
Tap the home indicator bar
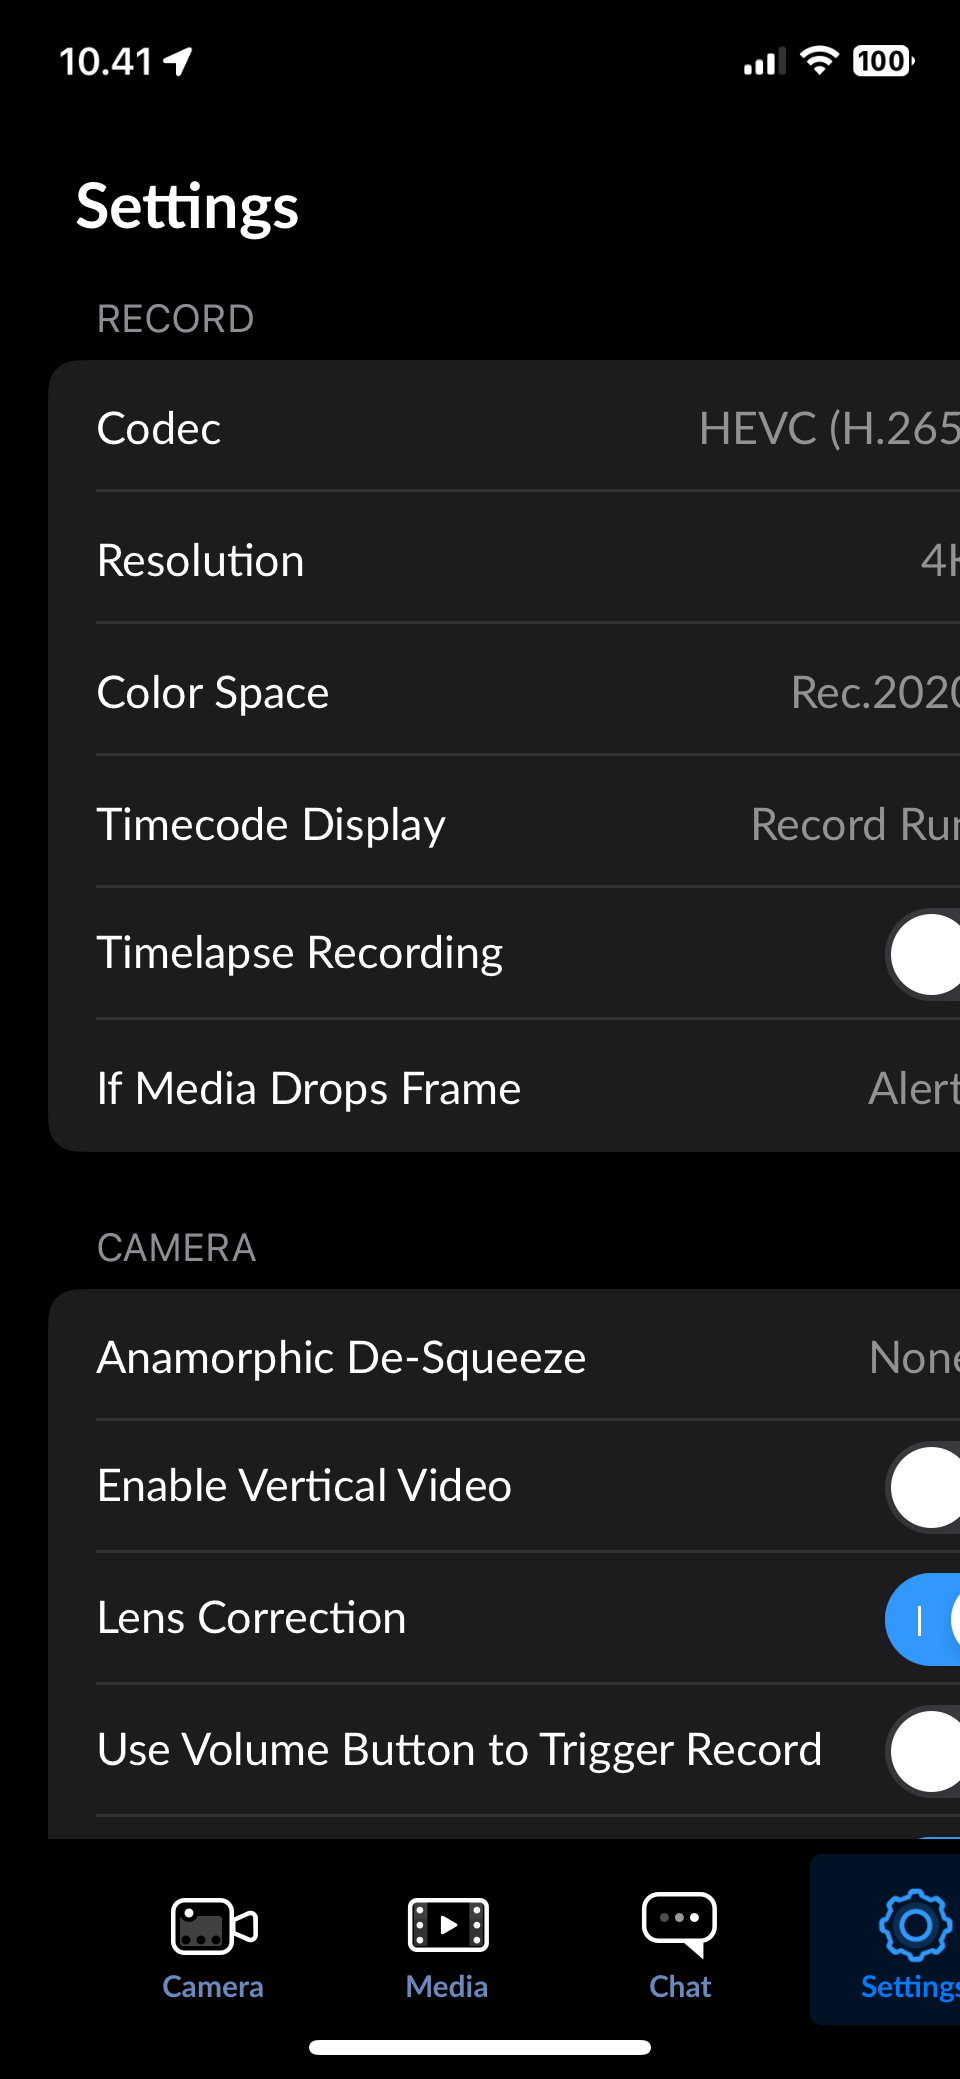[x=480, y=2047]
